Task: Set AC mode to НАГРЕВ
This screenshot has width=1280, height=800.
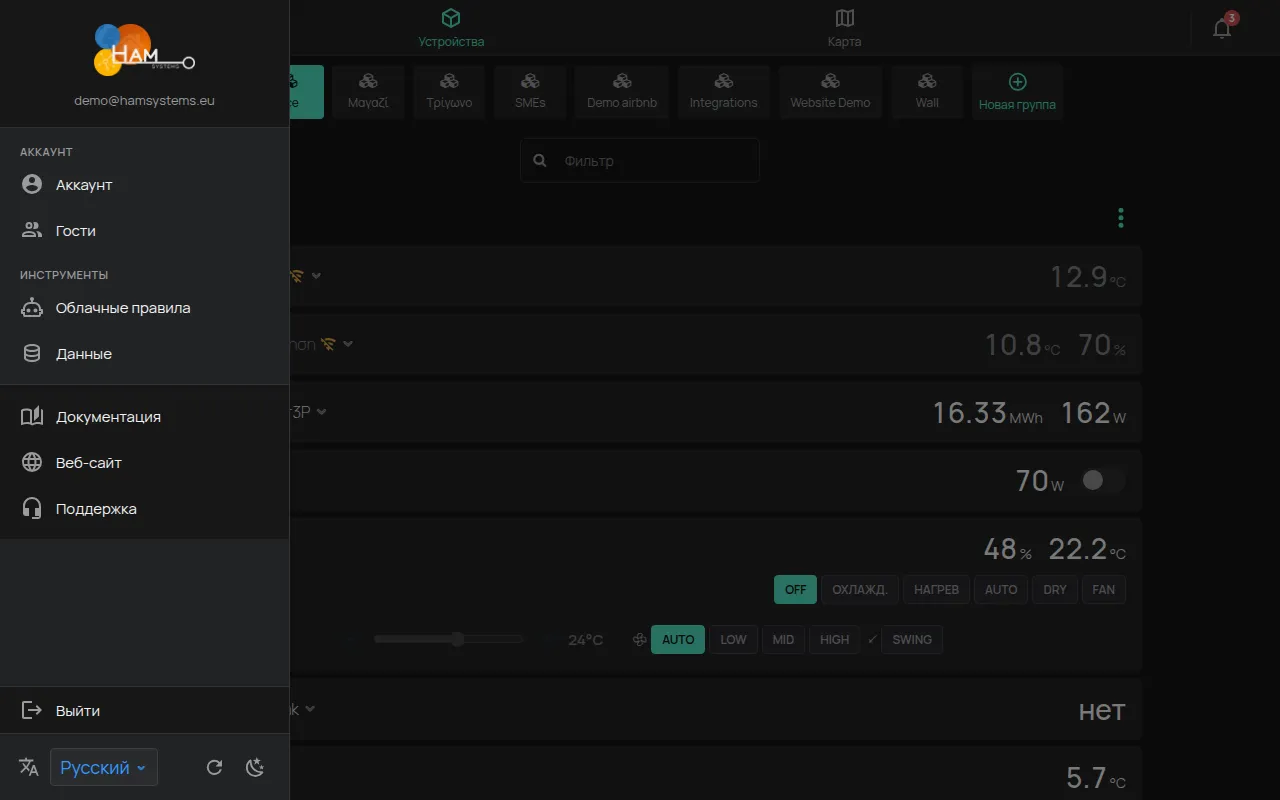Action: (936, 589)
